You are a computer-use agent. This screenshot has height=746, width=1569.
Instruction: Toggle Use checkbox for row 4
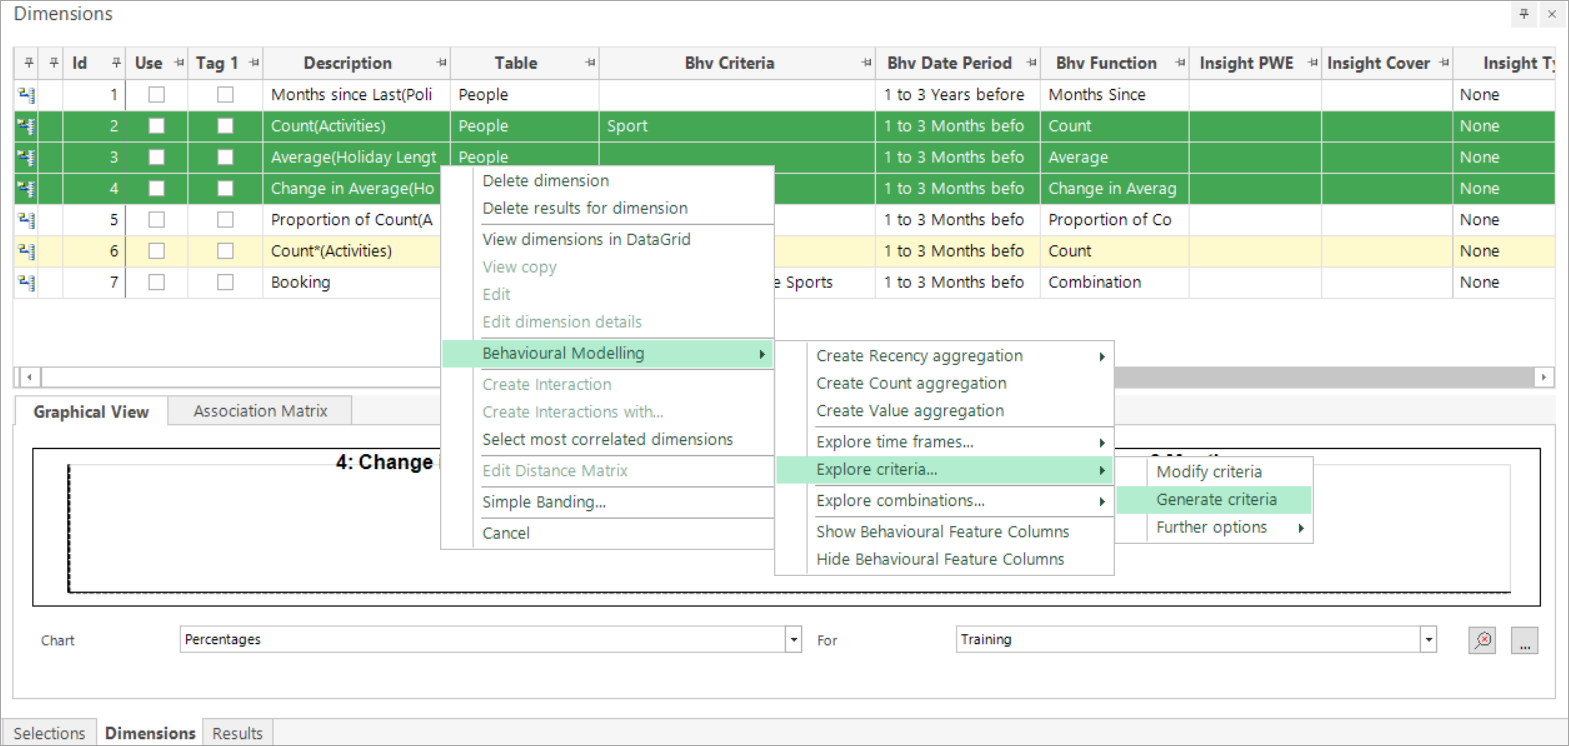coord(156,188)
